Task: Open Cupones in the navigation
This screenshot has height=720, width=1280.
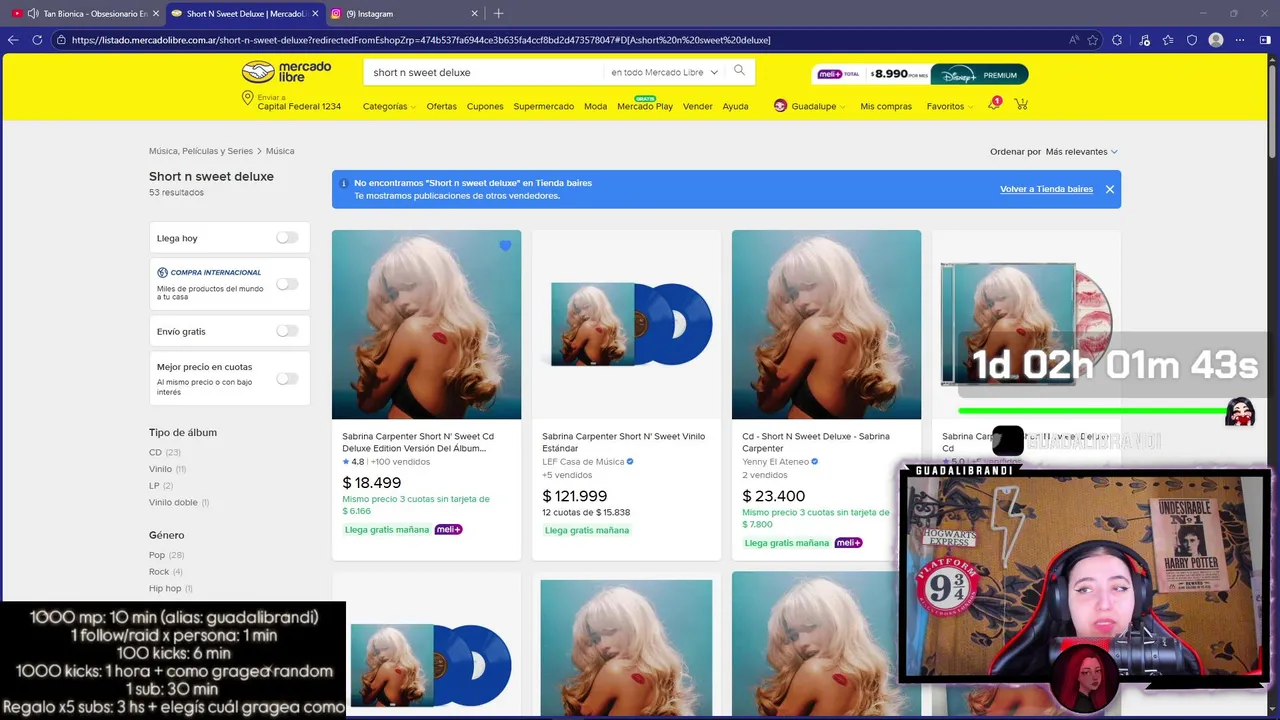Action: pyautogui.click(x=485, y=106)
